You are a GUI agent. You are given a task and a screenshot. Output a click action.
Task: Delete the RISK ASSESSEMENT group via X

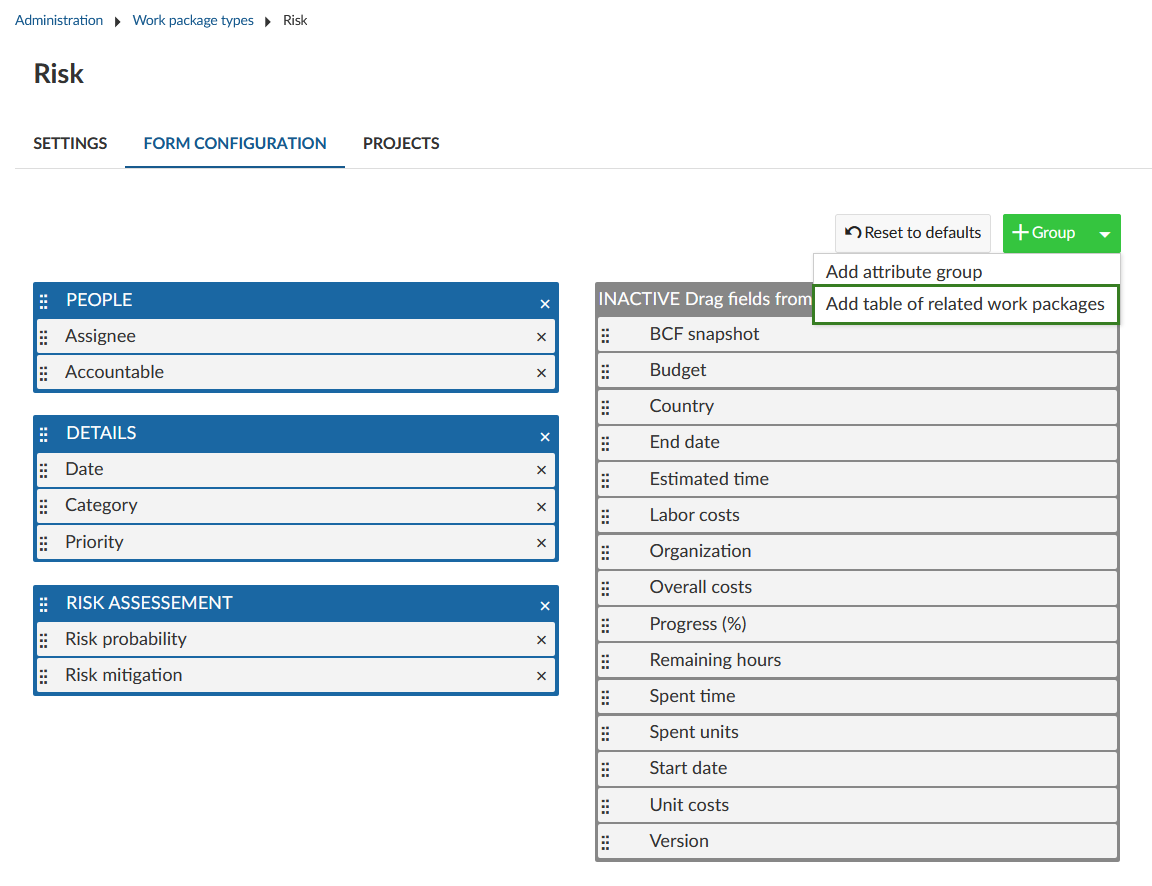[x=545, y=606]
